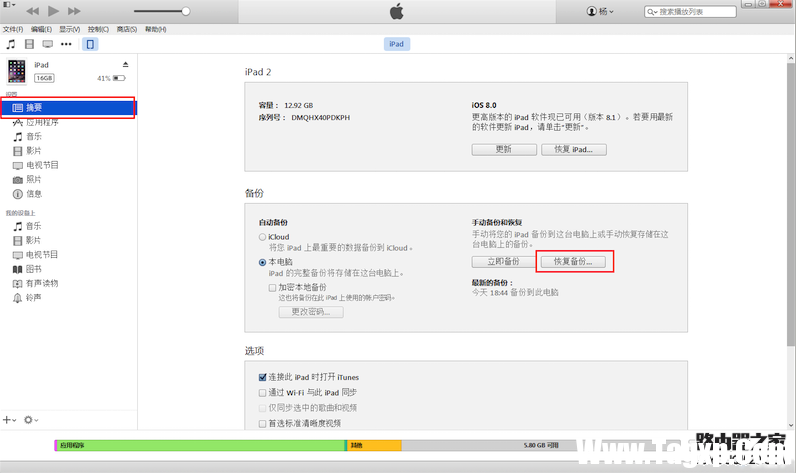The width and height of the screenshot is (796, 473).
Task: Uncheck 连接此 iPad 时打开 iTunes
Action: 262,377
